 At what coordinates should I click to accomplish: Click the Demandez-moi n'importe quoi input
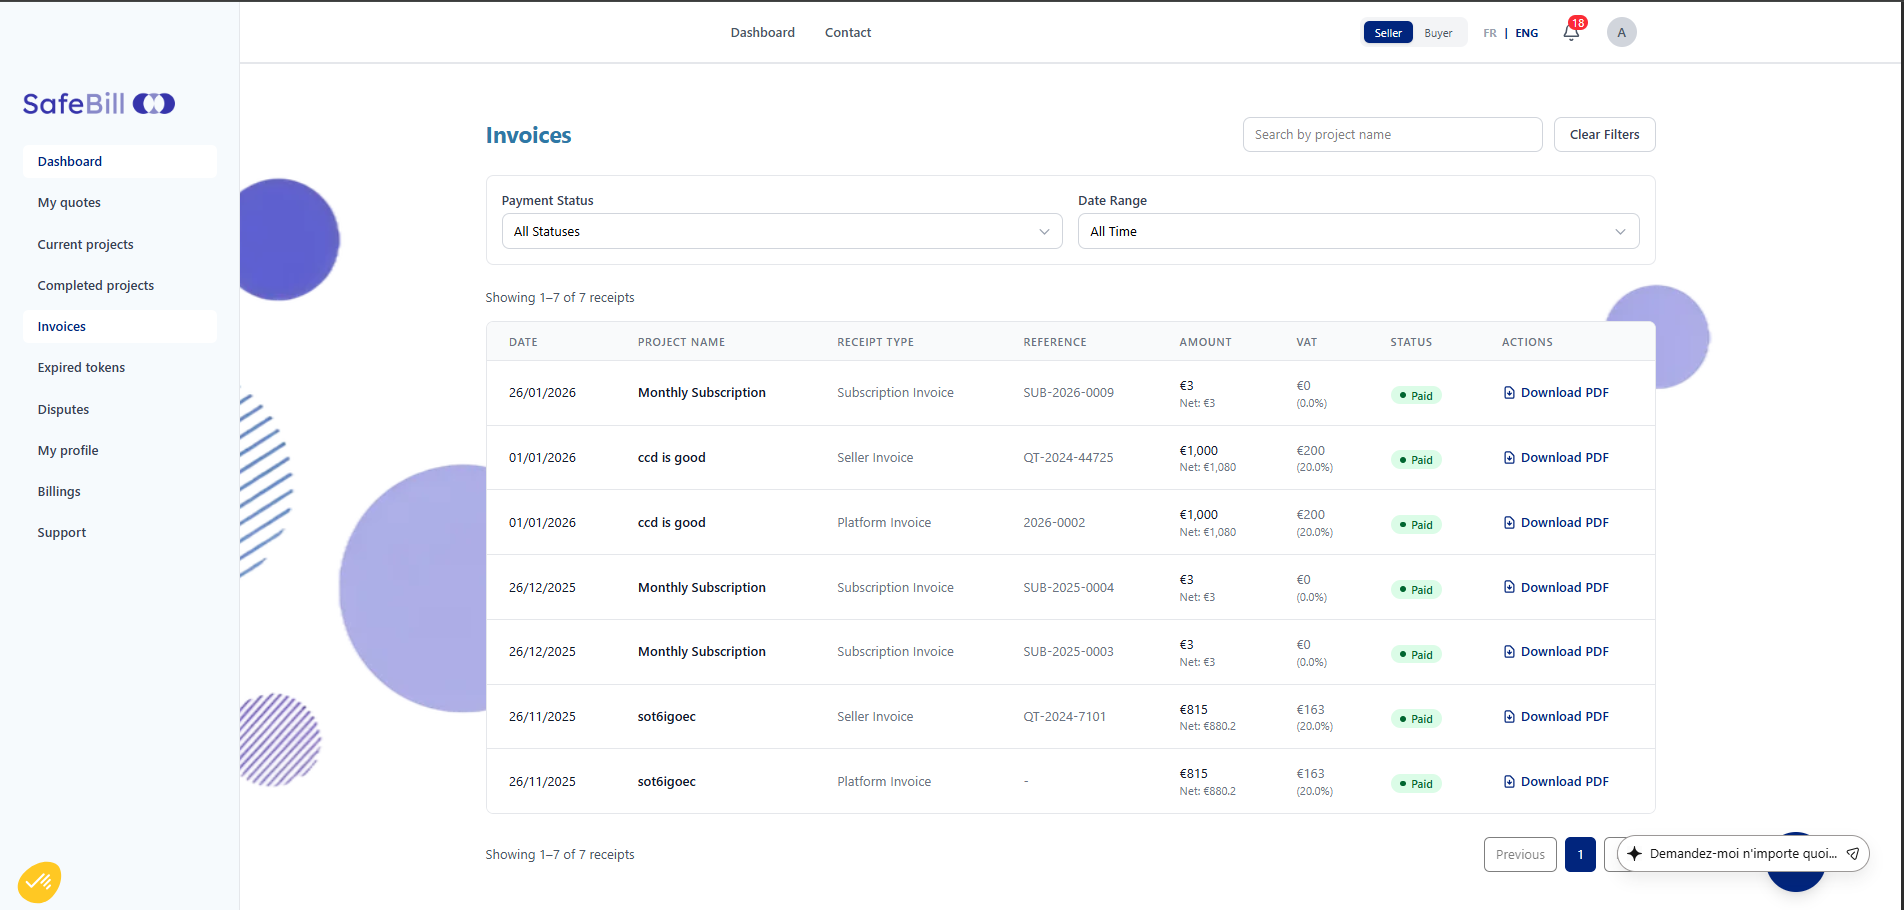point(1742,854)
